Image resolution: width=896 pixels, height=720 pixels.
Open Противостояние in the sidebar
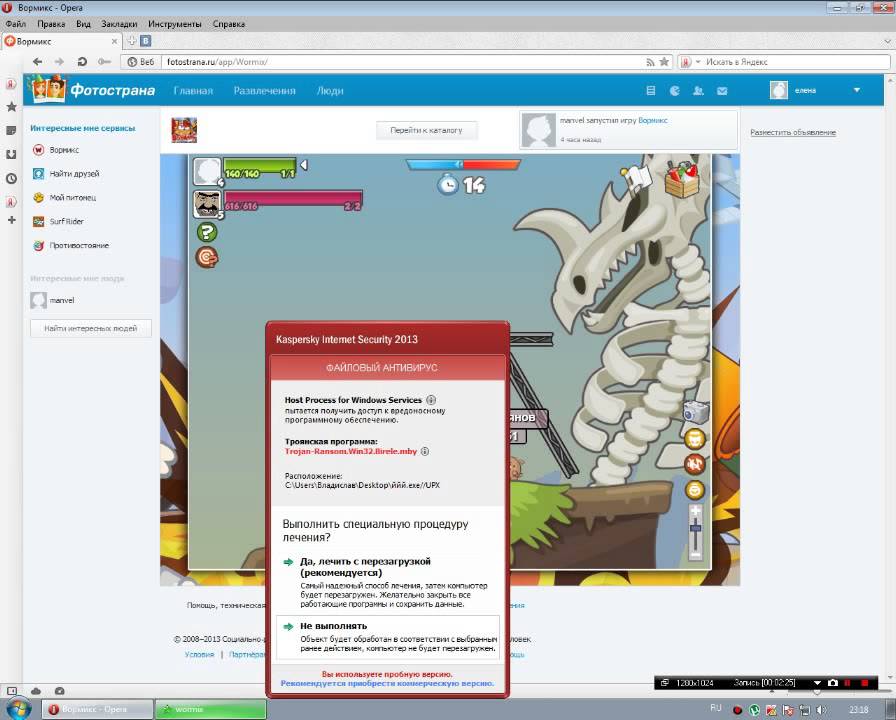pyautogui.click(x=71, y=245)
